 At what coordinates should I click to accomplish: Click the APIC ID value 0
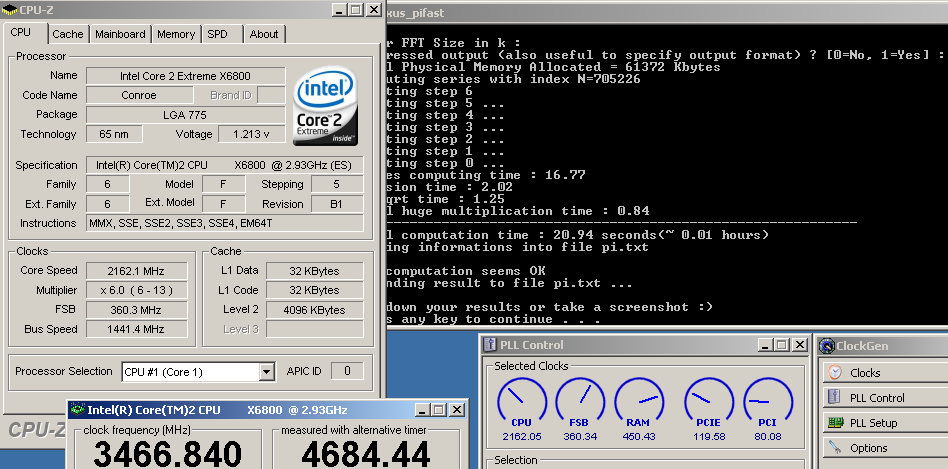347,371
